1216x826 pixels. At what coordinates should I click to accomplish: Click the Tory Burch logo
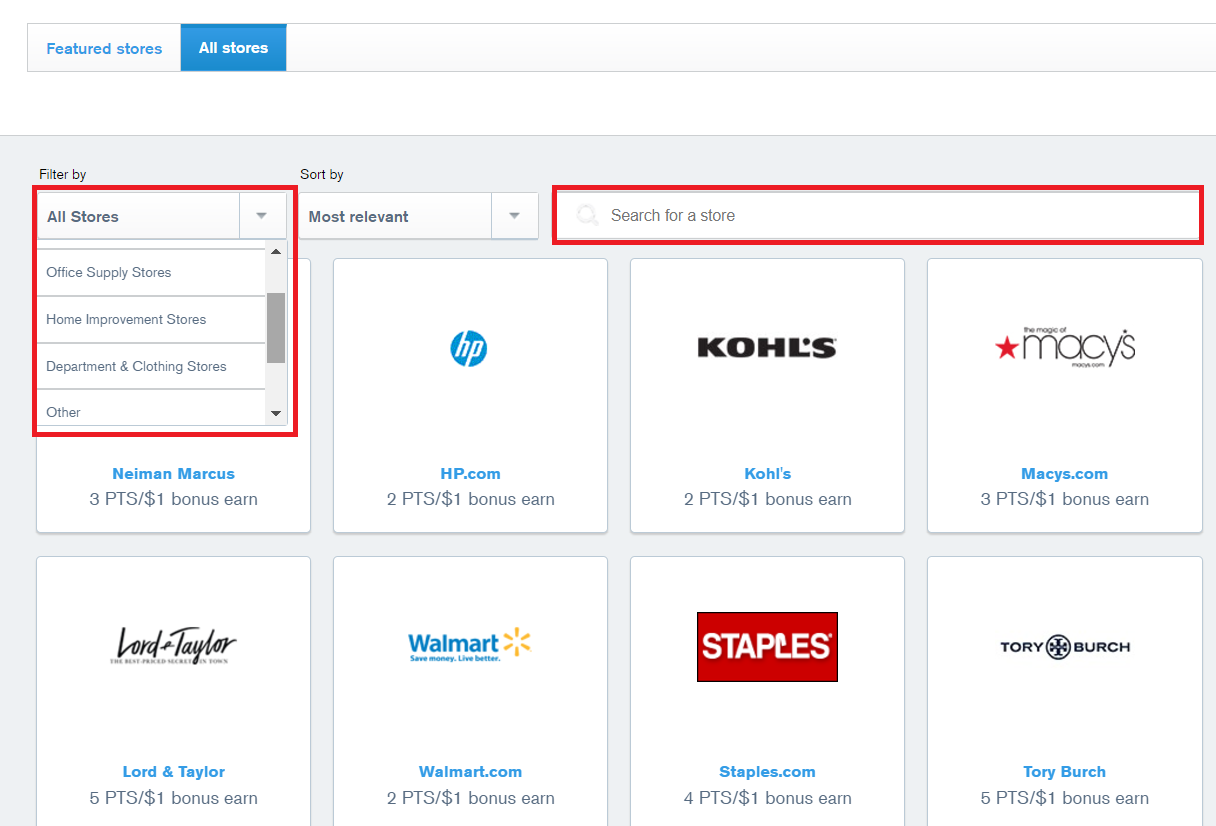[1065, 647]
